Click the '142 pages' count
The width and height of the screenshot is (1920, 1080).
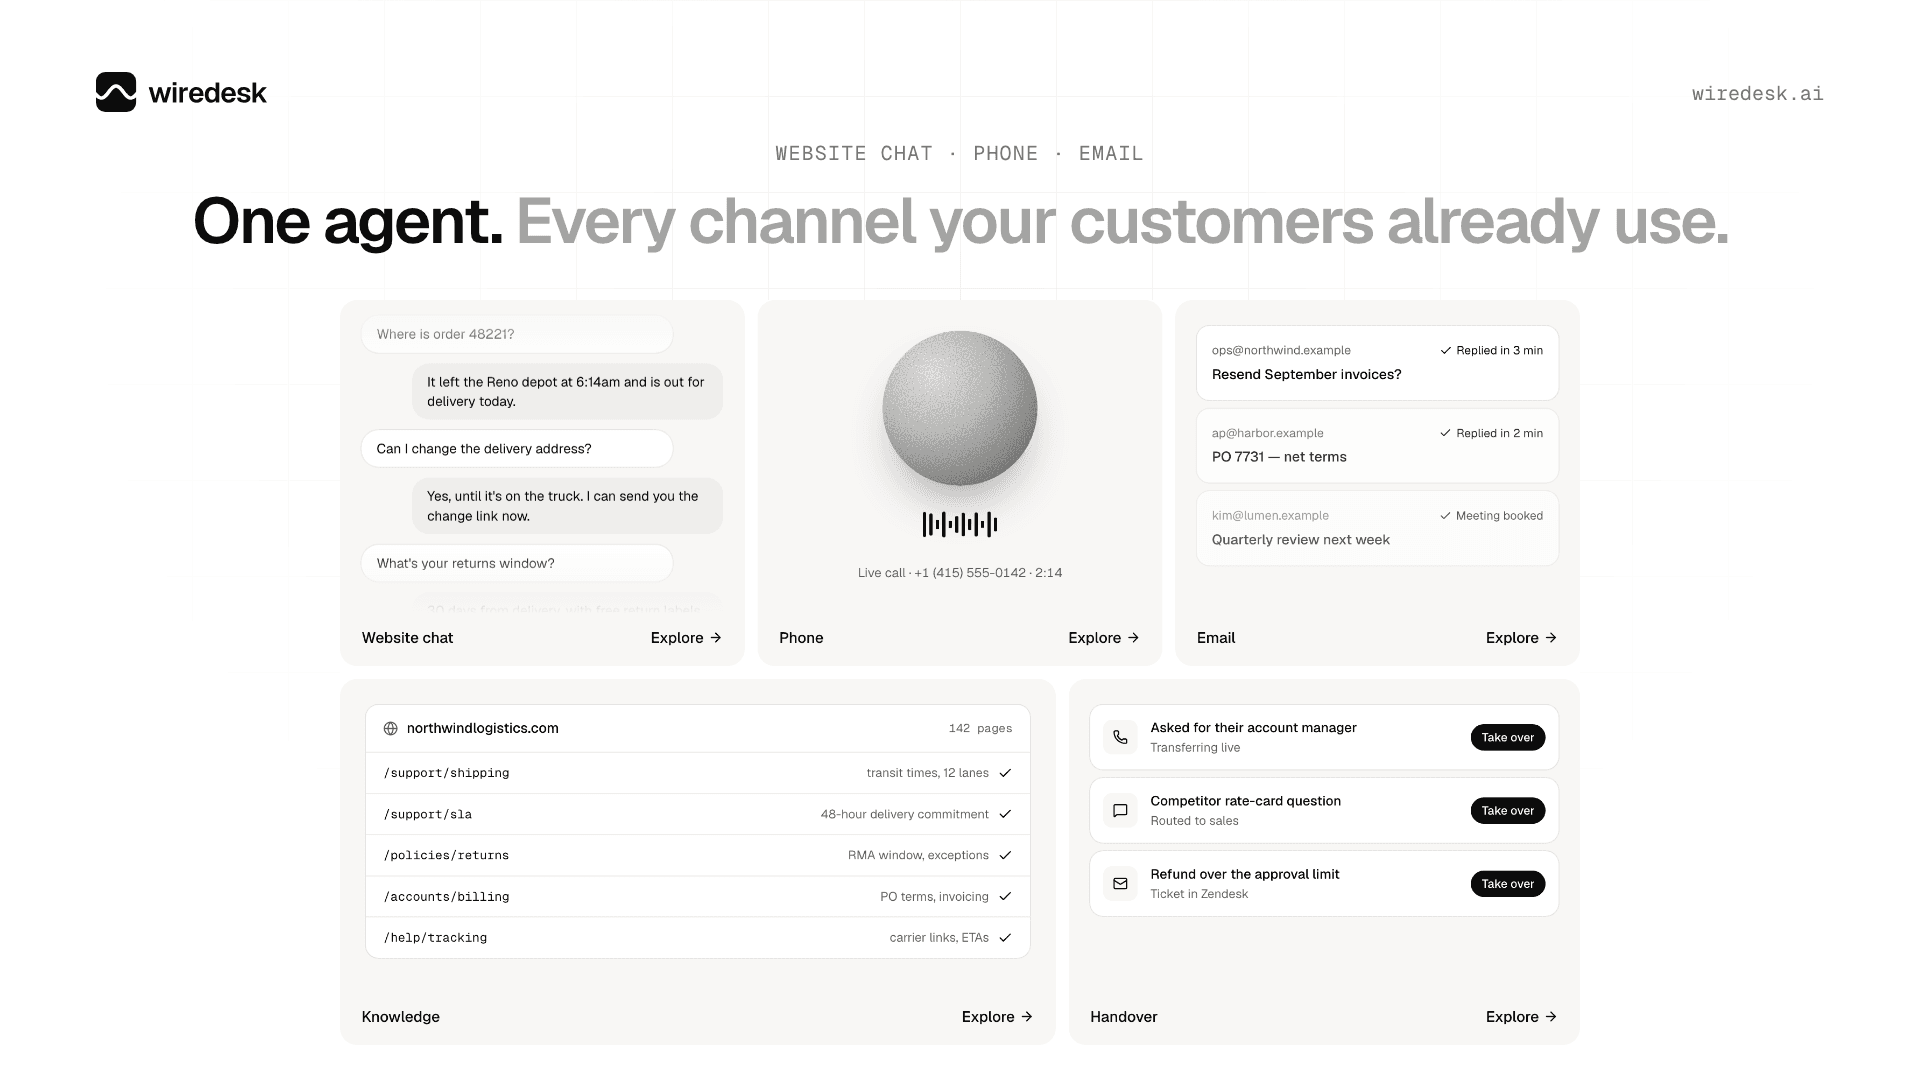pyautogui.click(x=980, y=728)
